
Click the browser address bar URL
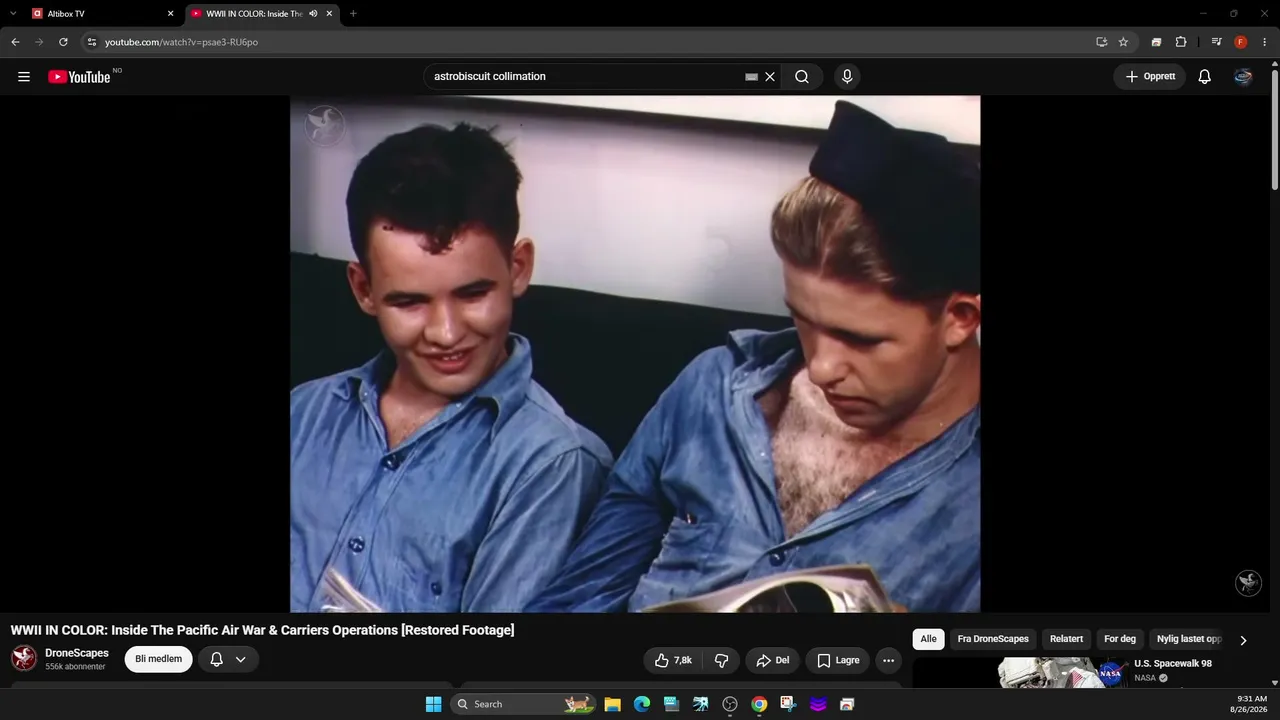181,42
